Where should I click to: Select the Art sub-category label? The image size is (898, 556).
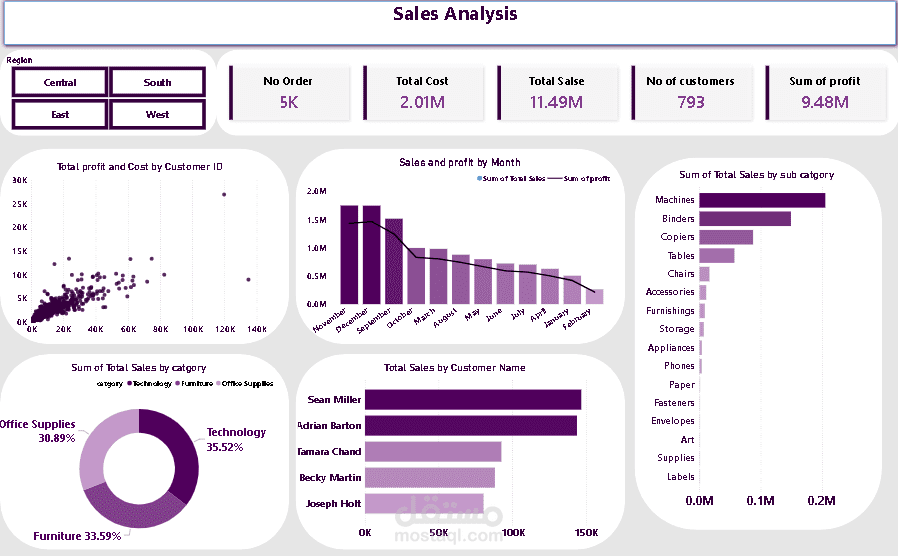pos(687,440)
